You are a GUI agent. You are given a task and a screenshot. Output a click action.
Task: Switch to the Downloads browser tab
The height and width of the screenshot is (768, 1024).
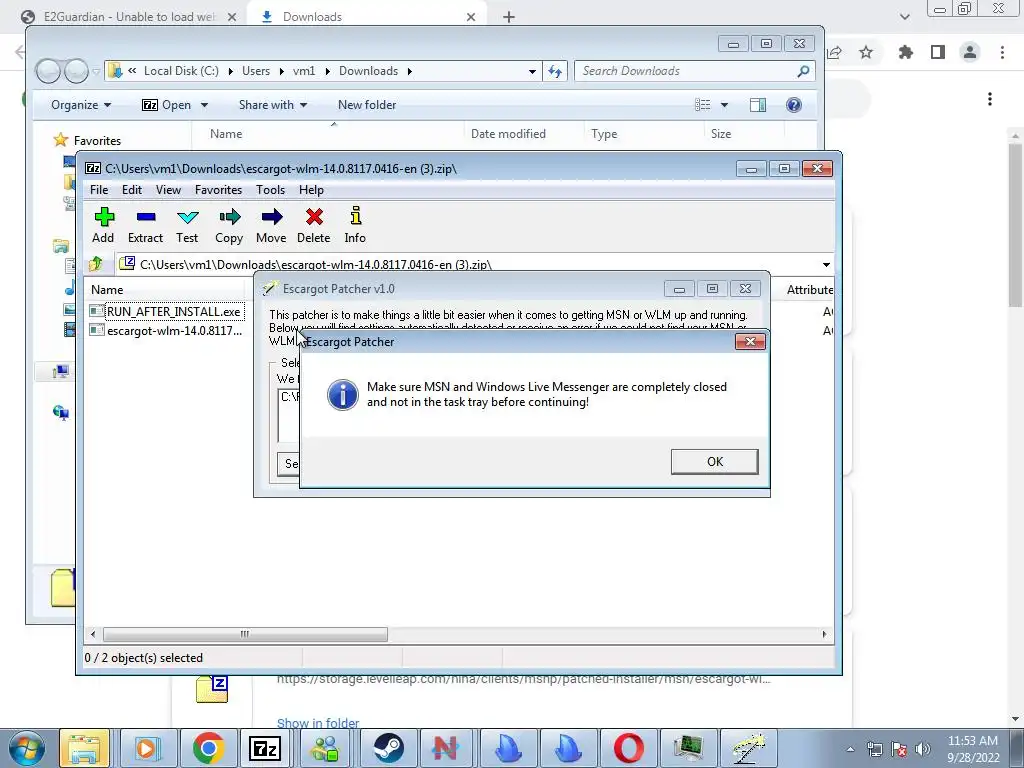coord(366,17)
